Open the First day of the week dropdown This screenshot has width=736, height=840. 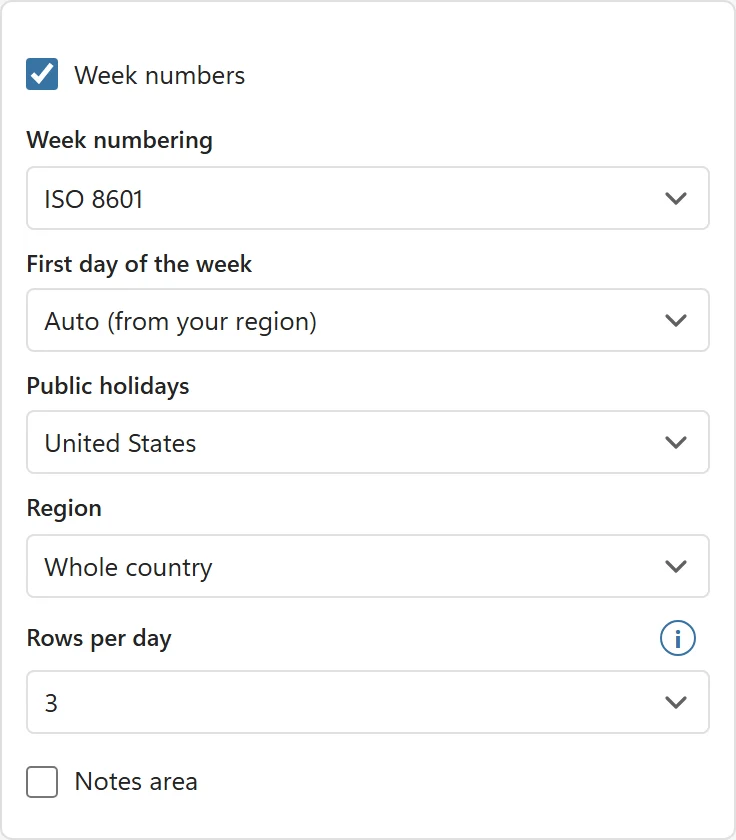368,320
